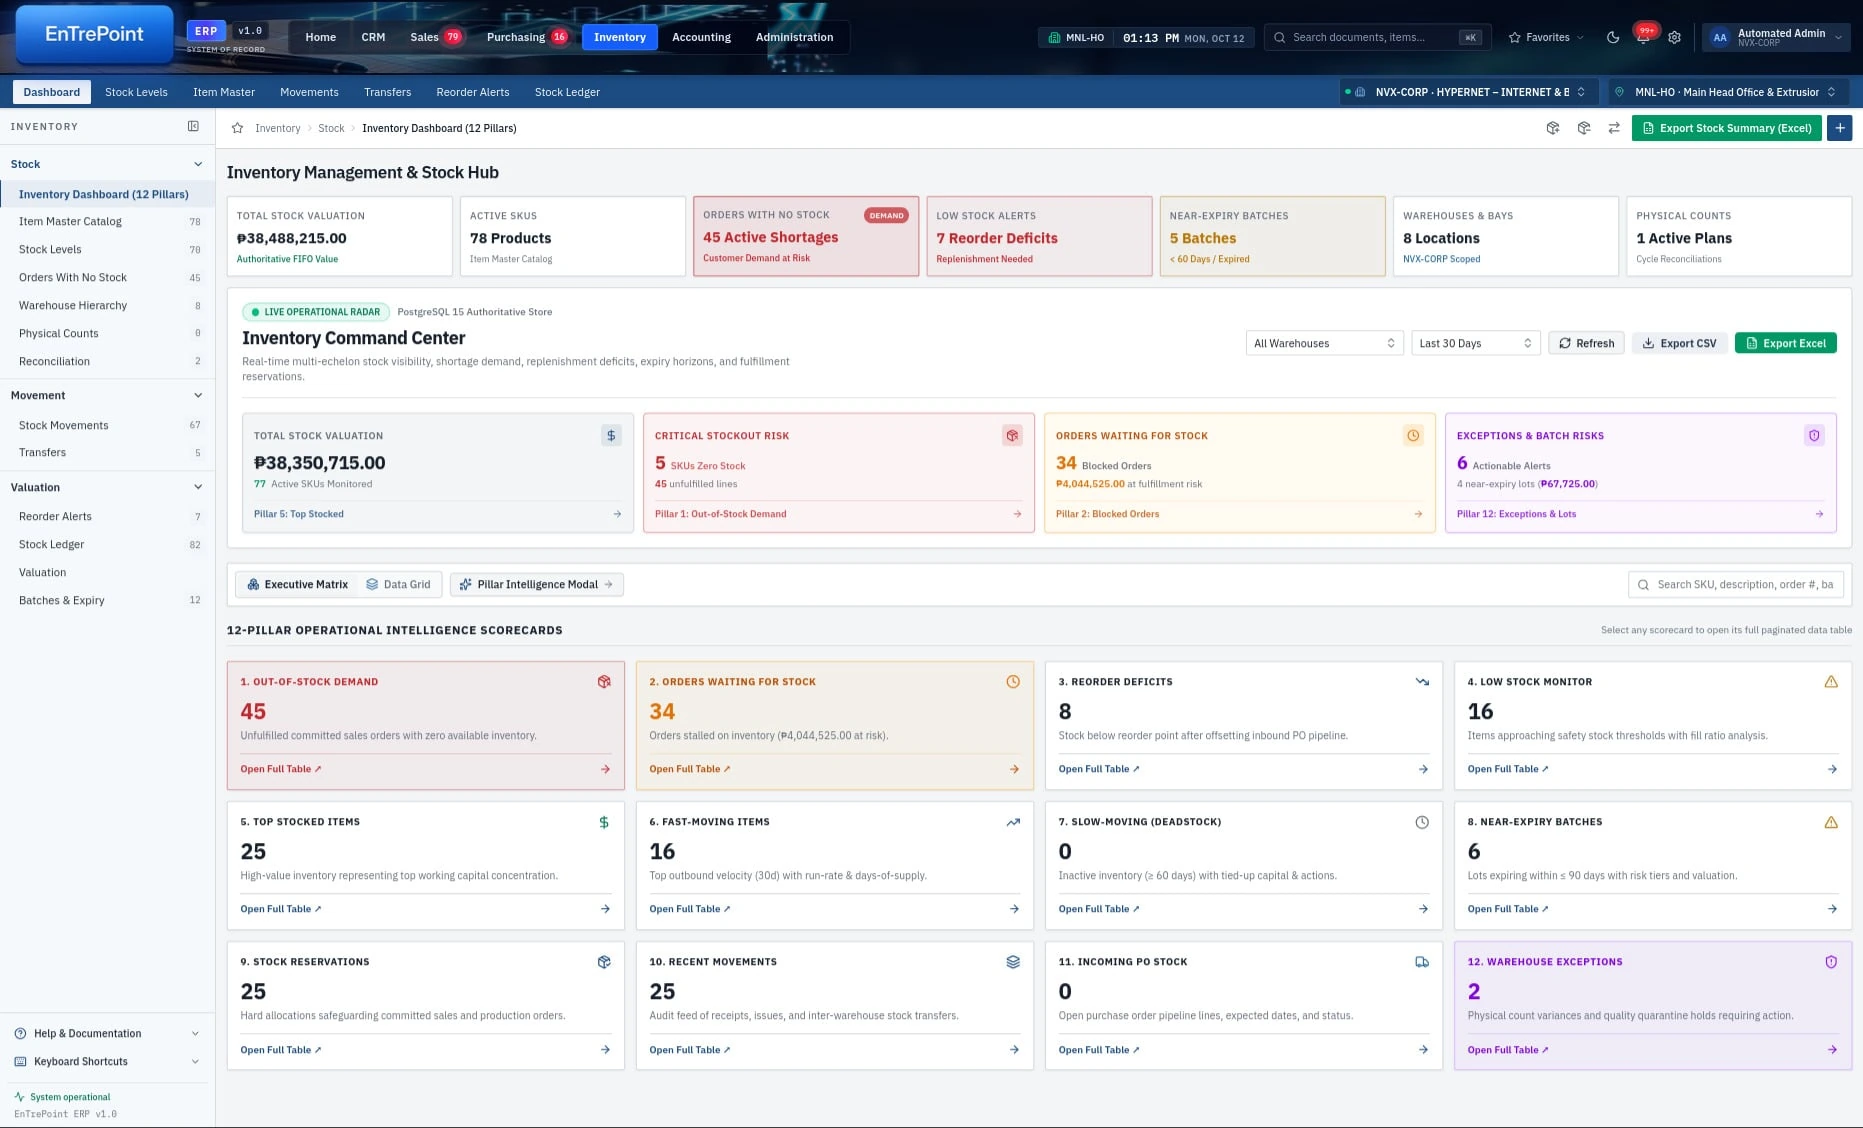The height and width of the screenshot is (1128, 1863).
Task: Toggle dark mode moon icon
Action: [1613, 37]
